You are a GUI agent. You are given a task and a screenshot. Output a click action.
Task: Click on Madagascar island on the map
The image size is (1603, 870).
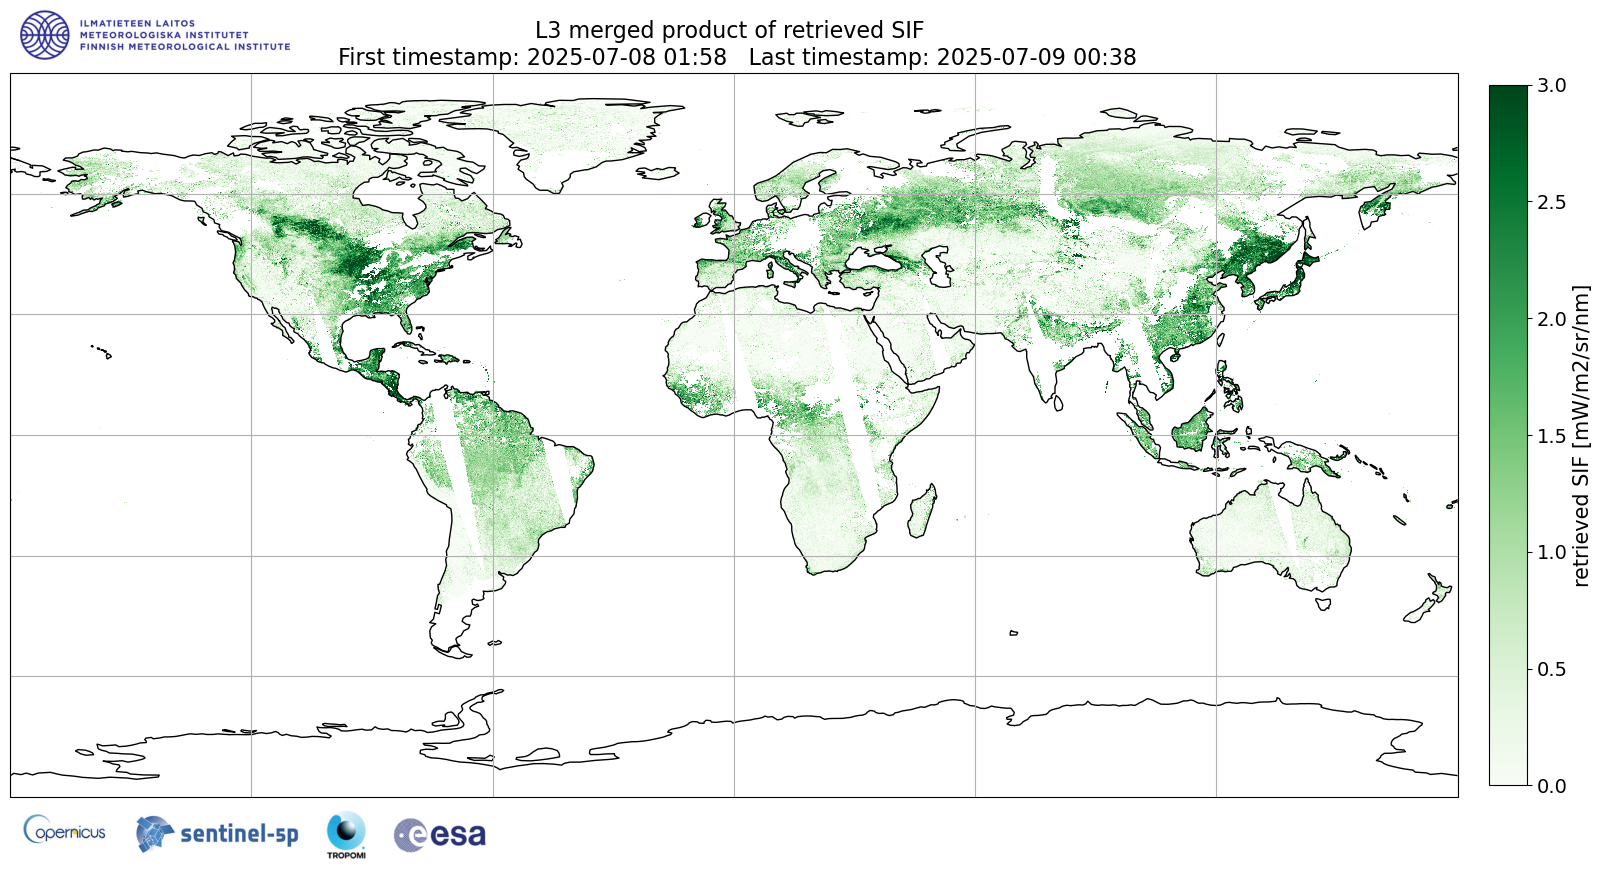[x=923, y=508]
